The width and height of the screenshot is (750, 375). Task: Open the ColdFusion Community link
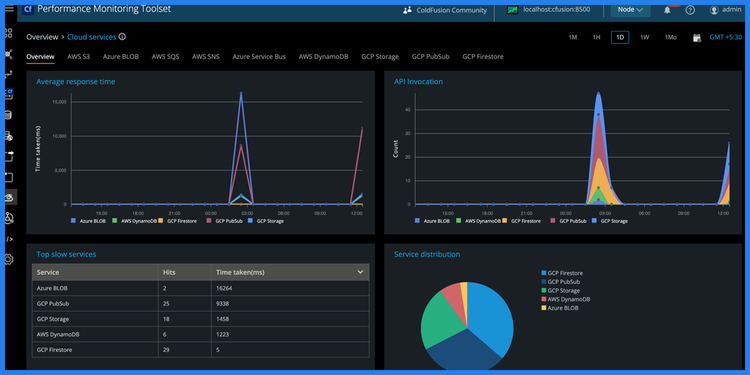(451, 10)
